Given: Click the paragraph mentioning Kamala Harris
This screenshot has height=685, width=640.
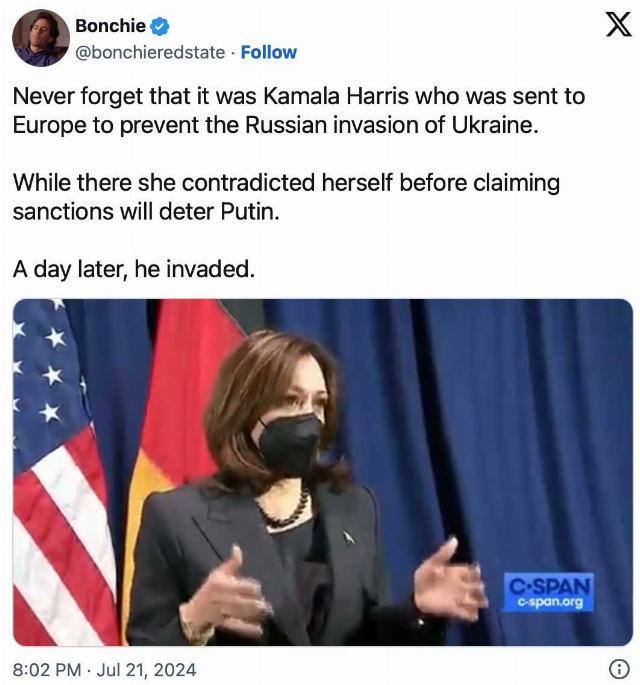Looking at the screenshot, I should [299, 111].
